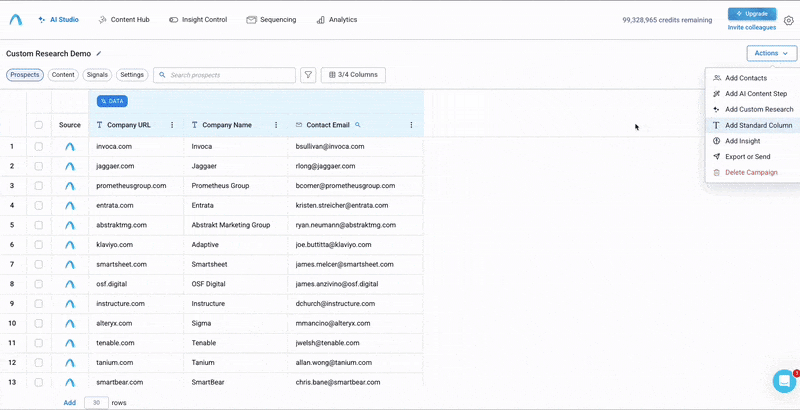
Task: Click the app logo in top-left corner
Action: point(15,20)
